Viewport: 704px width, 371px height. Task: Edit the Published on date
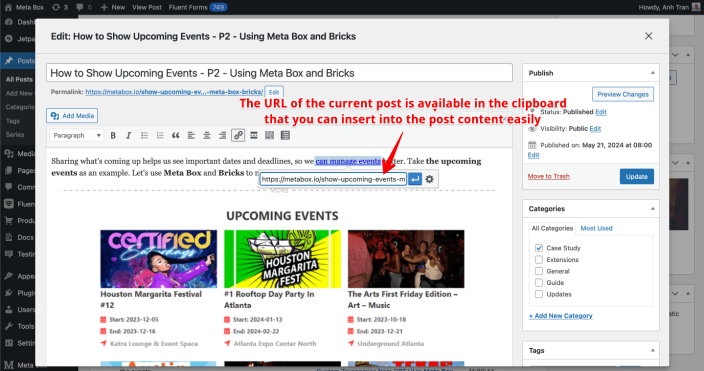533,155
